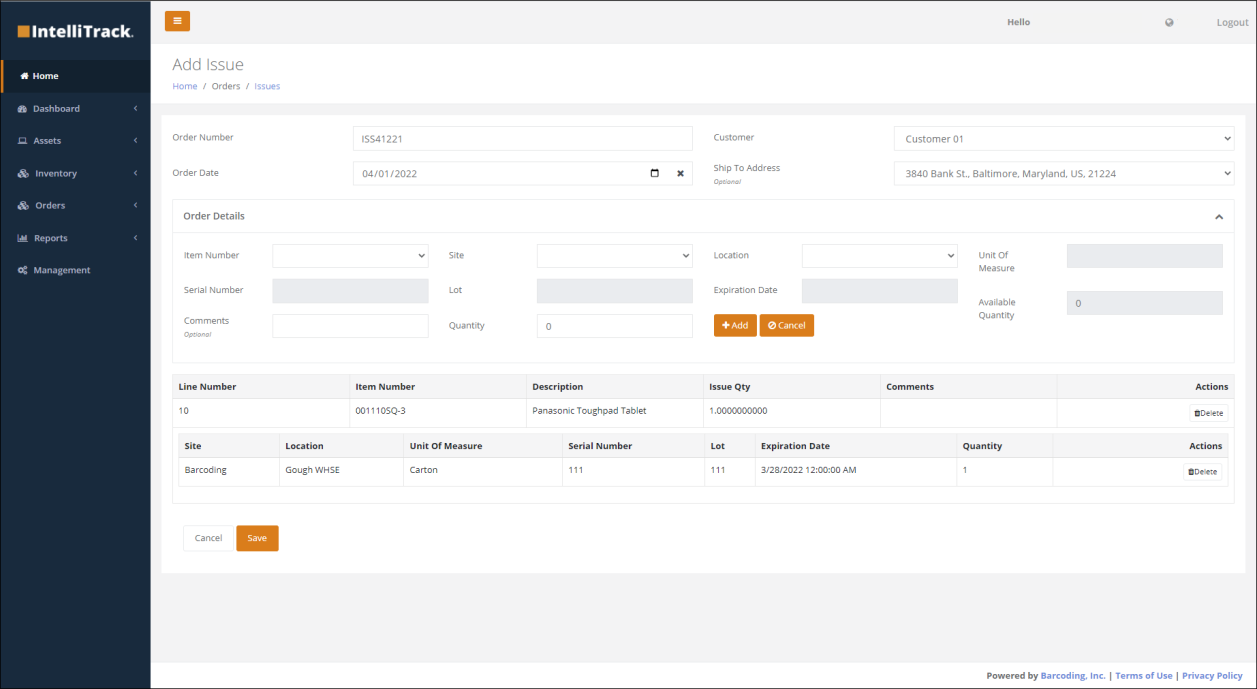This screenshot has height=689, width=1257.
Task: Expand the Orders sidebar menu
Action: pos(75,205)
